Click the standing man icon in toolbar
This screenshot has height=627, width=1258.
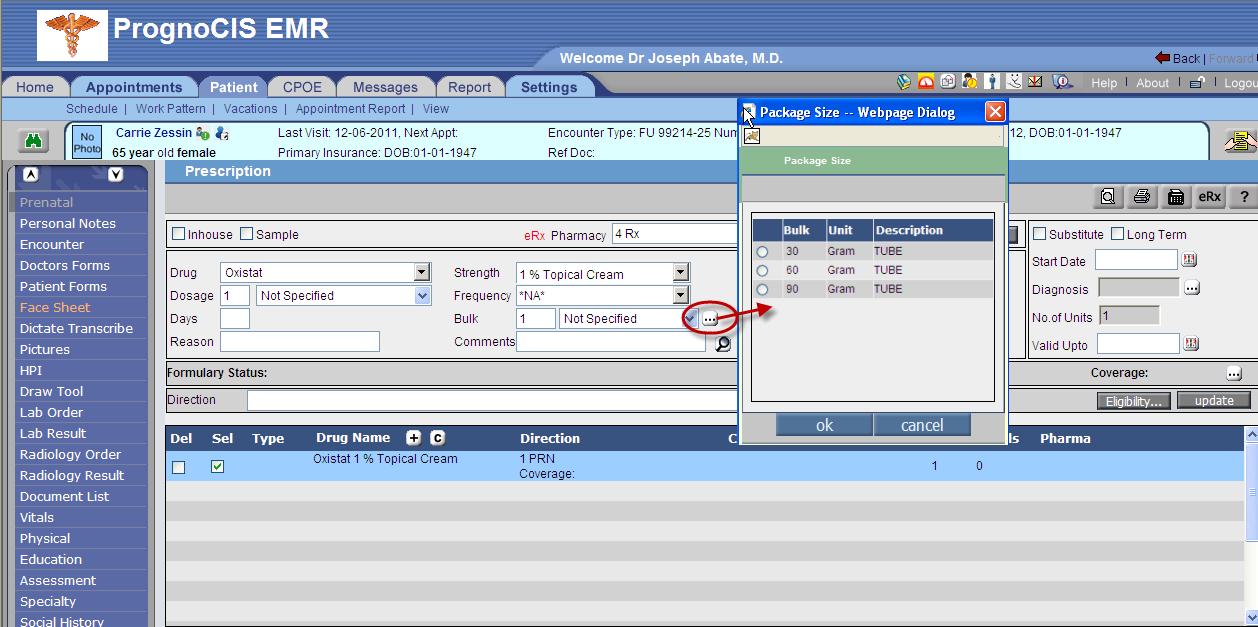[x=992, y=82]
